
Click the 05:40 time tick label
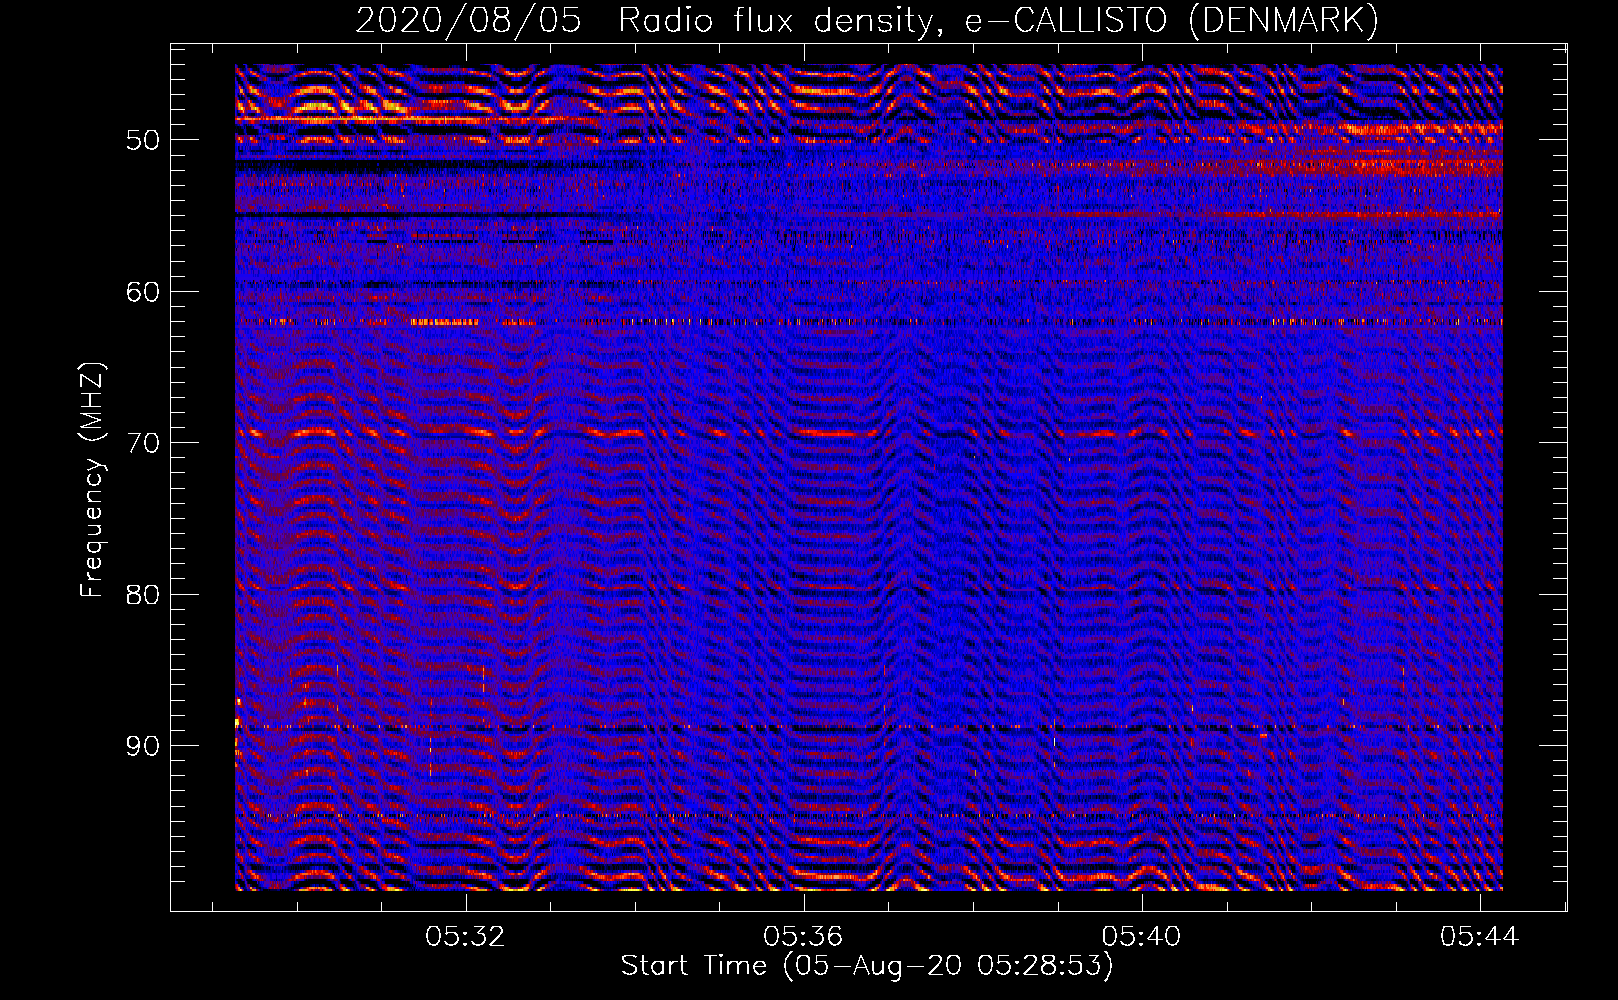pos(1142,937)
